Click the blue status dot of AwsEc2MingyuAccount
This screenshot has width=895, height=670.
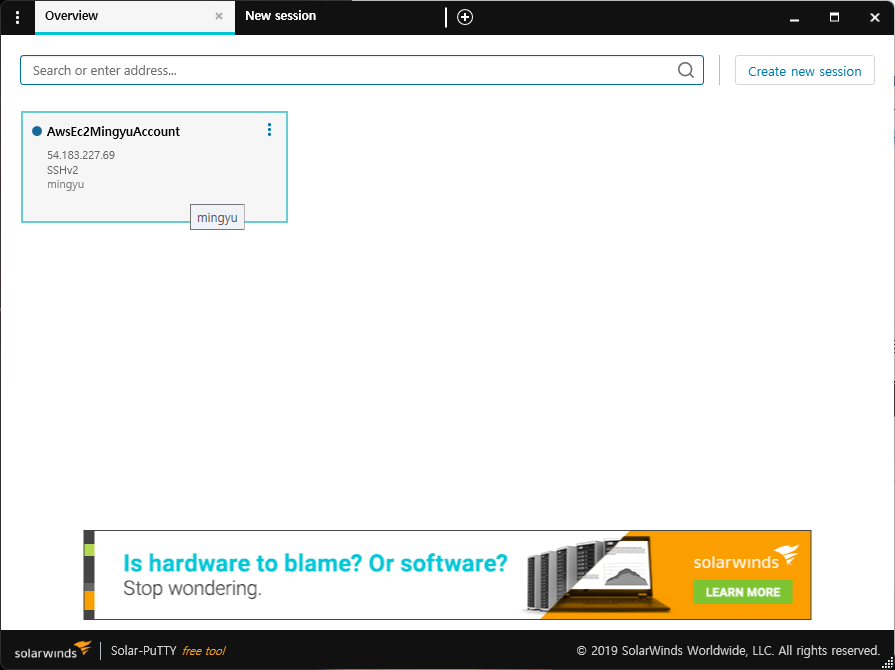pos(37,131)
